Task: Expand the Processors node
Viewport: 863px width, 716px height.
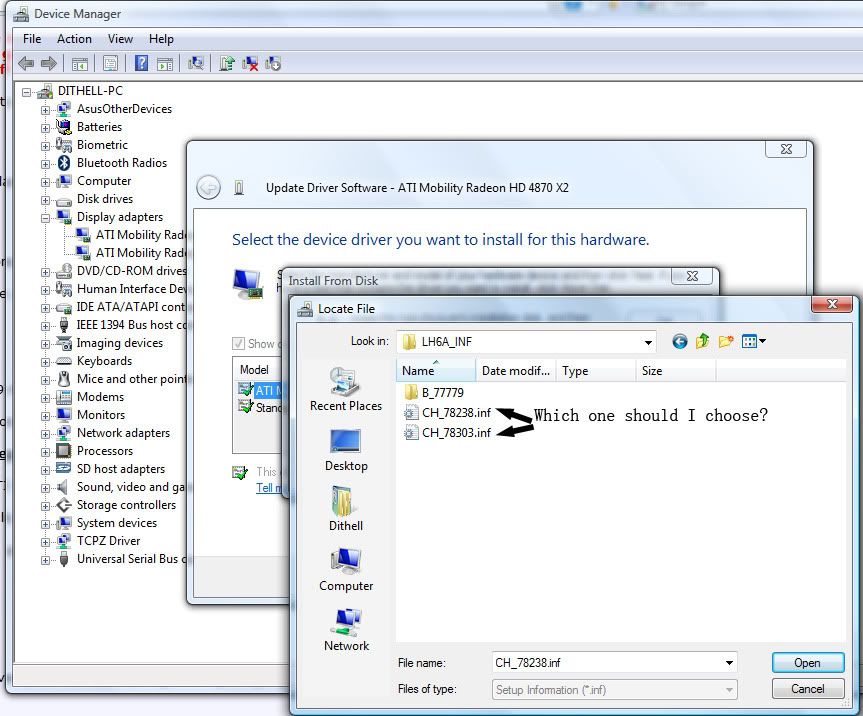Action: (45, 452)
